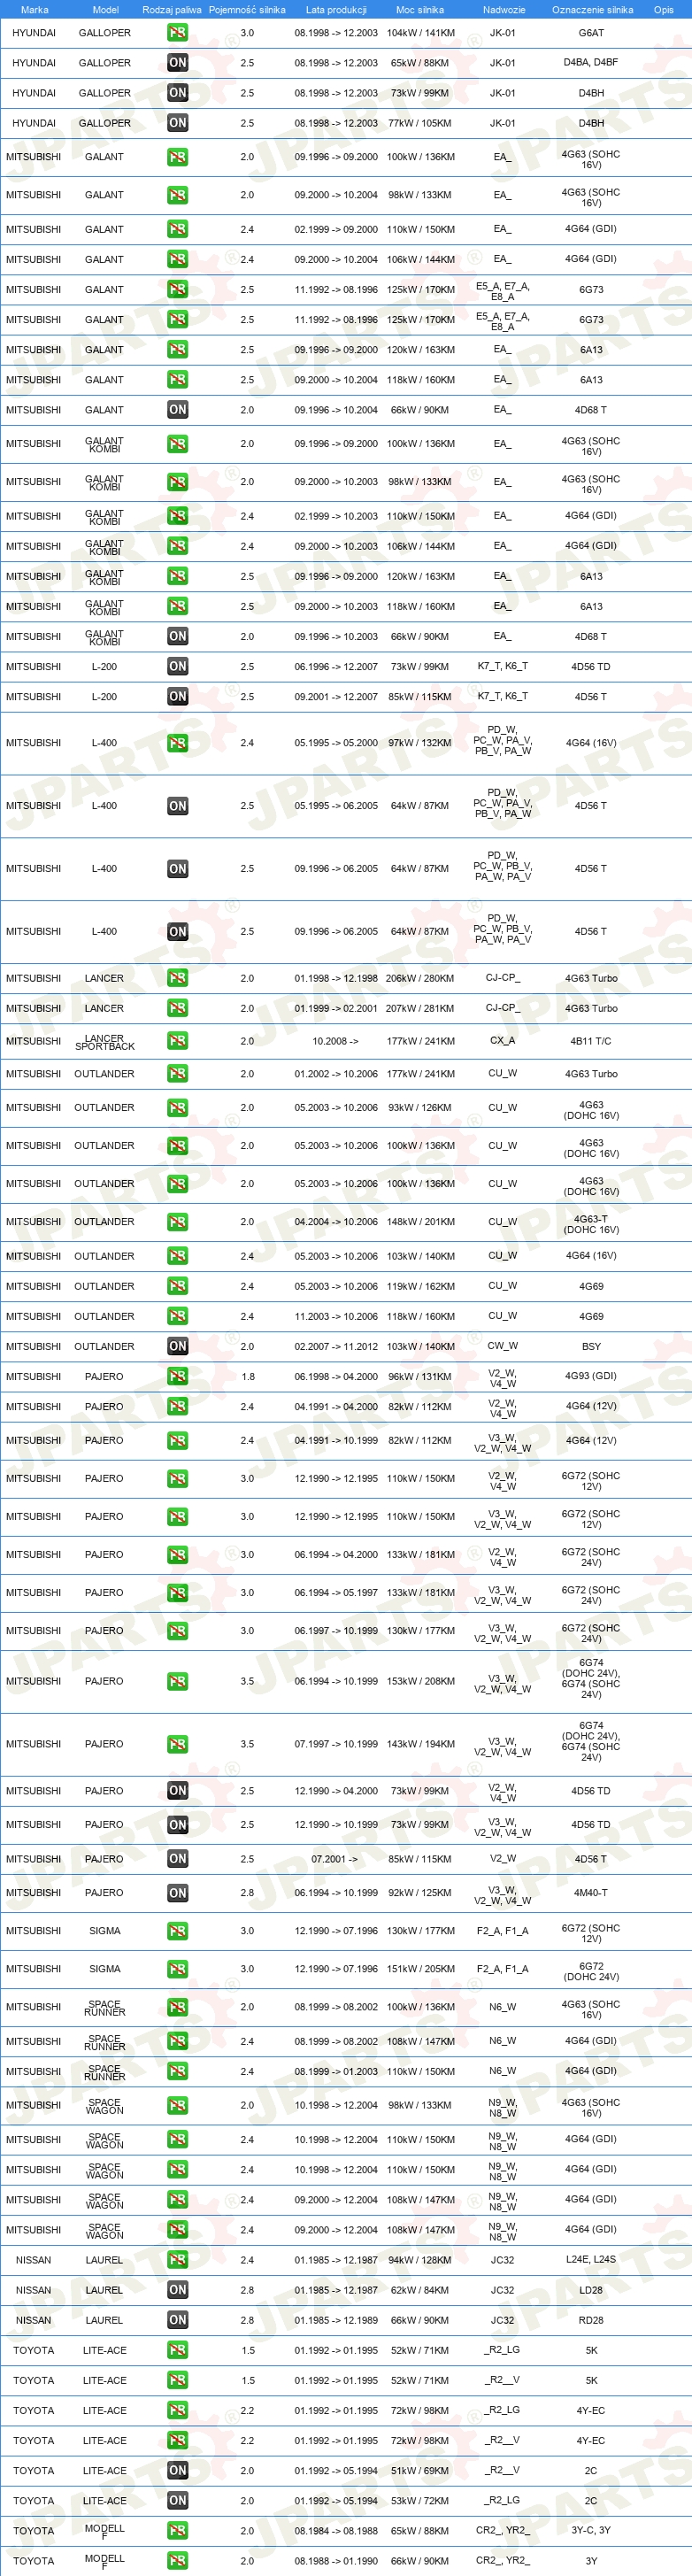Click the Oznaczenie silnika column header
The width and height of the screenshot is (692, 2576).
point(592,9)
